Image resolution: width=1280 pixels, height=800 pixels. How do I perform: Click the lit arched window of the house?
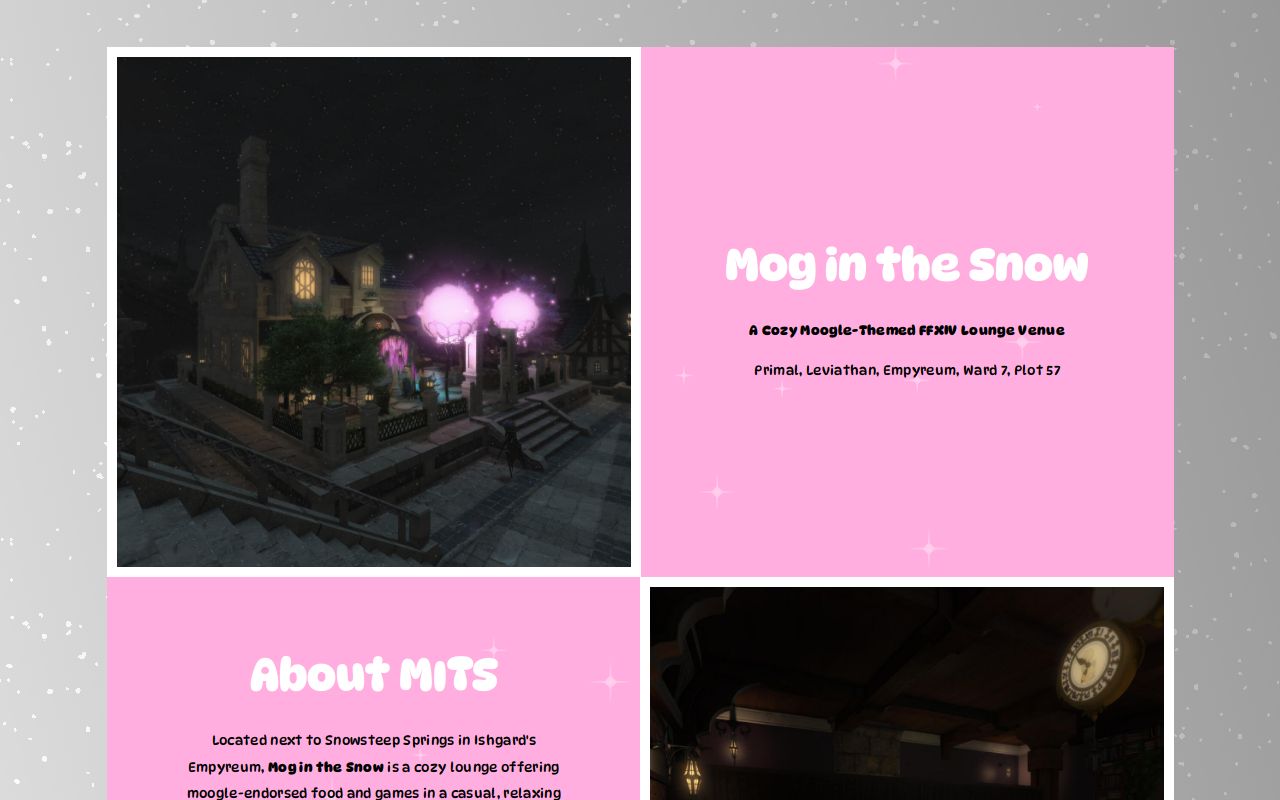304,279
